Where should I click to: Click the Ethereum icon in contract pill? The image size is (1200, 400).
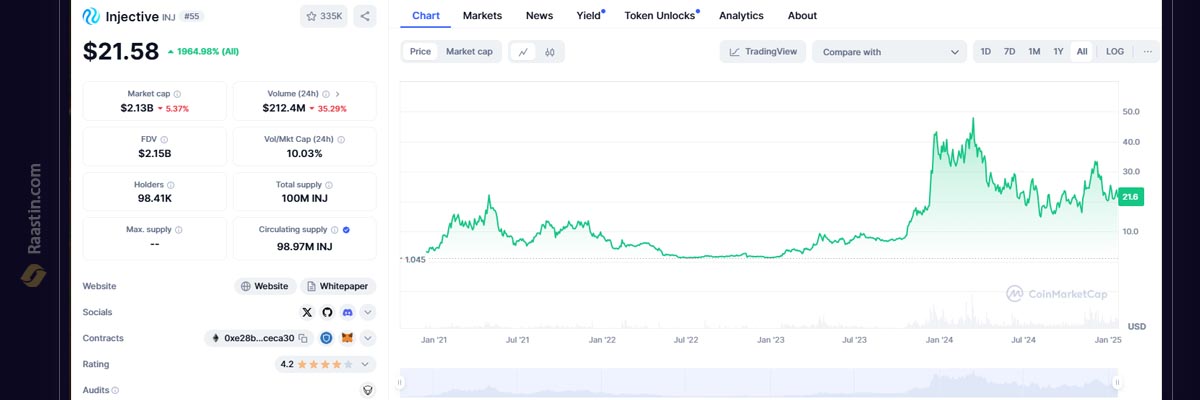tap(215, 339)
